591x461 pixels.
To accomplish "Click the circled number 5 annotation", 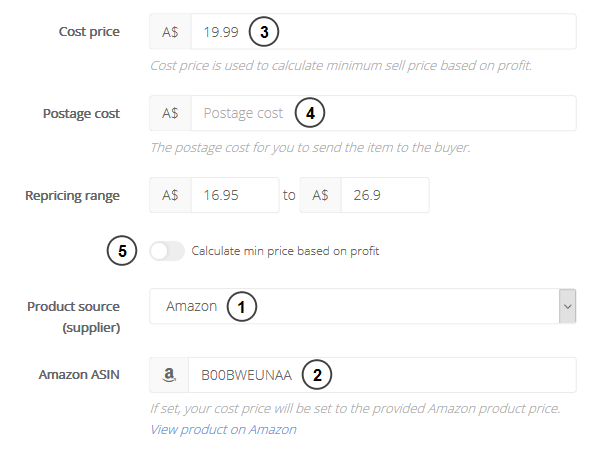I will click(x=122, y=251).
